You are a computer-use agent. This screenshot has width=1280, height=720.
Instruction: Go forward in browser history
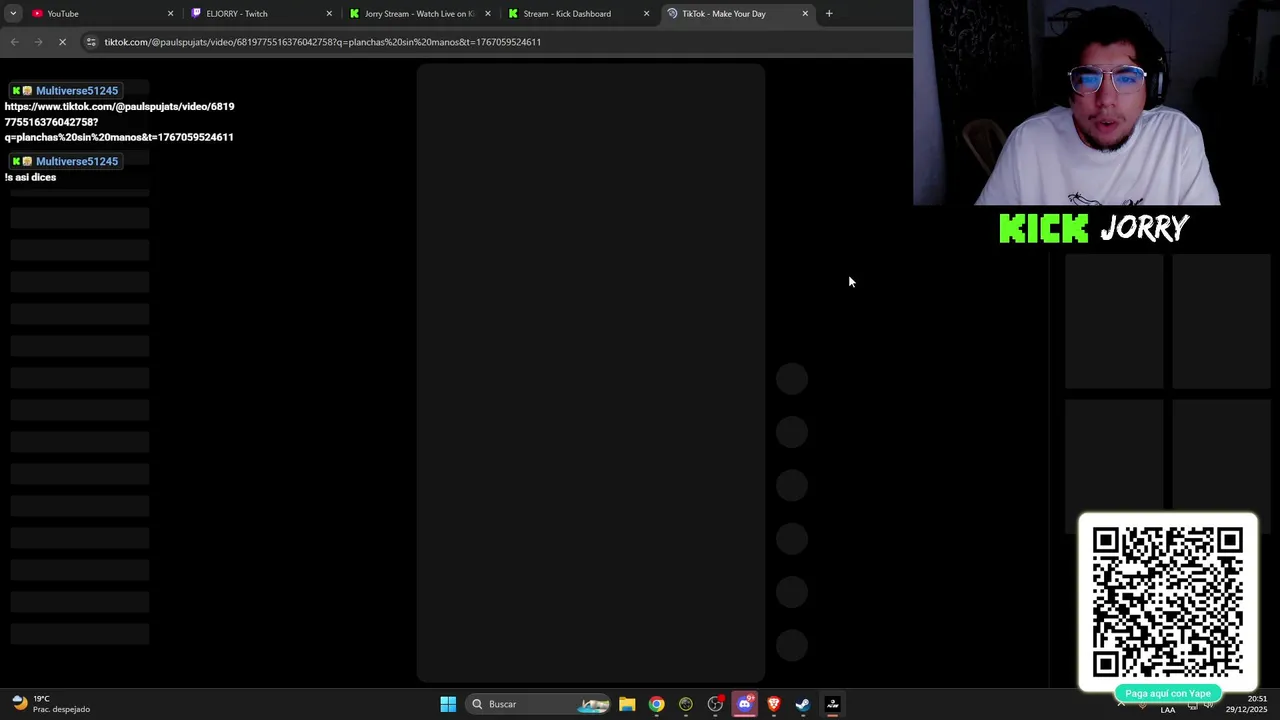point(38,42)
